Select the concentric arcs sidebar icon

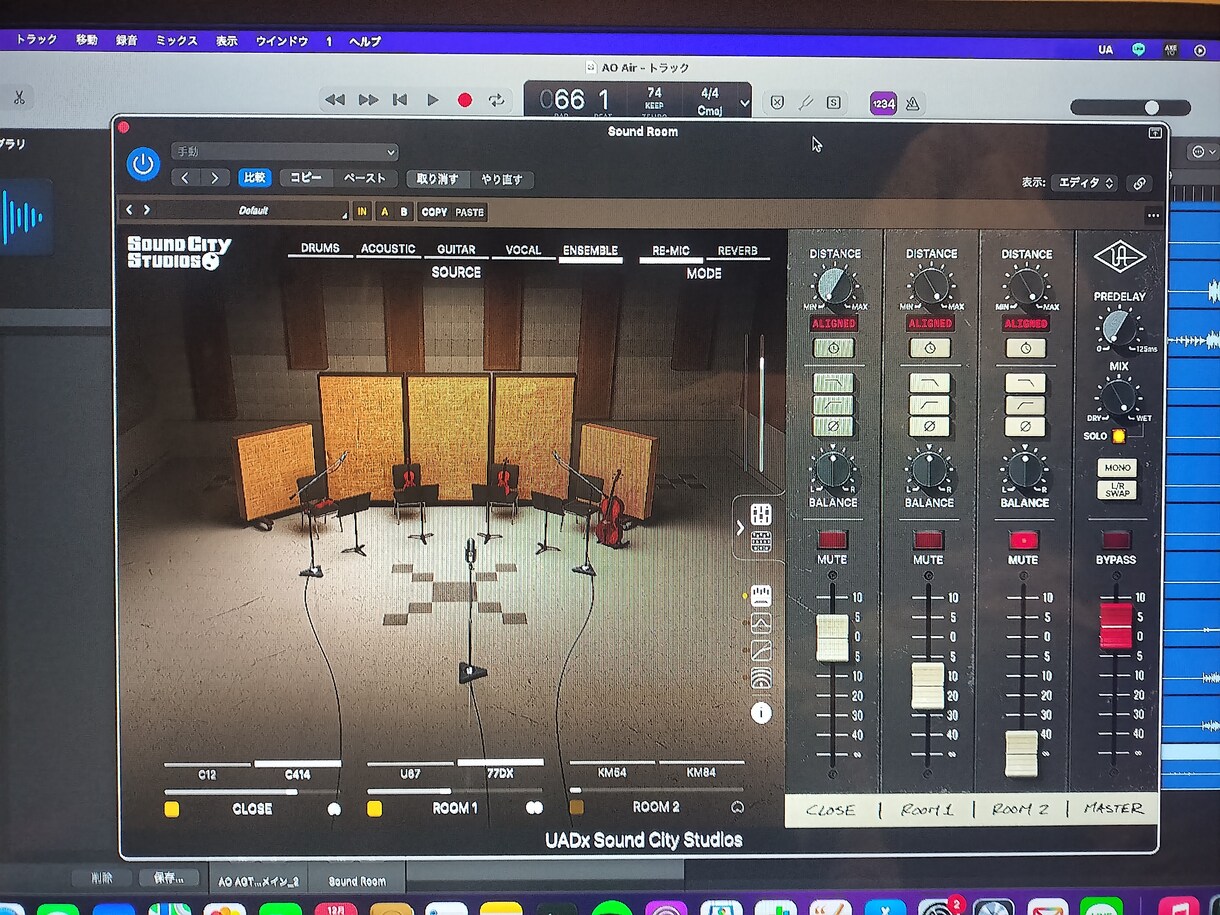tap(761, 678)
